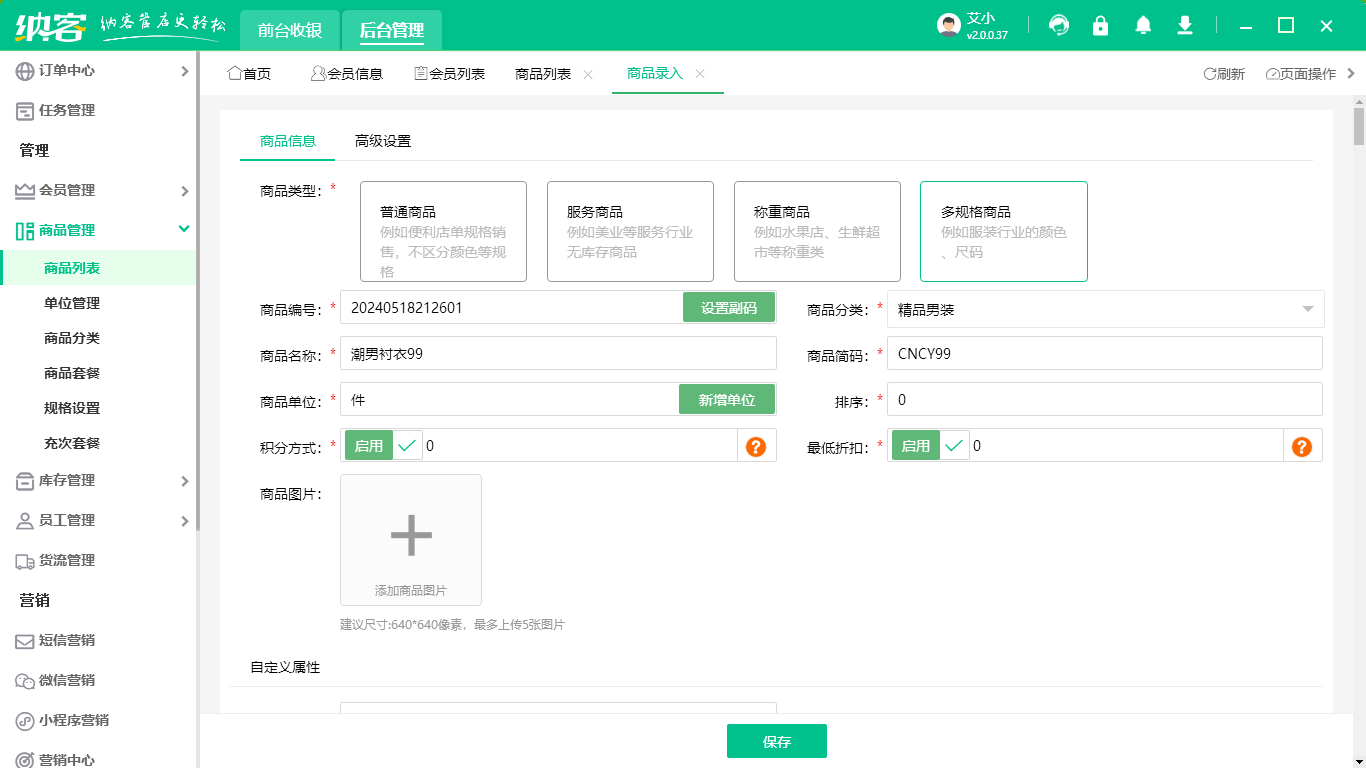Image resolution: width=1366 pixels, height=768 pixels.
Task: Select 服务商品 product type
Action: click(x=630, y=231)
